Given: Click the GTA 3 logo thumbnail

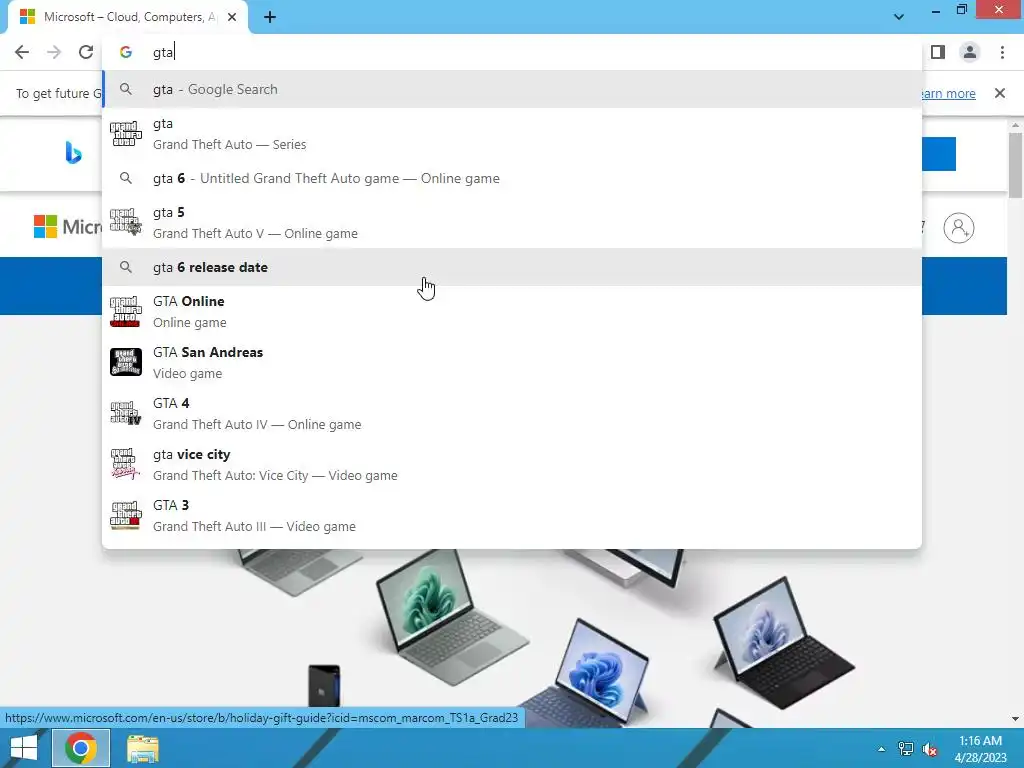Looking at the screenshot, I should 125,515.
